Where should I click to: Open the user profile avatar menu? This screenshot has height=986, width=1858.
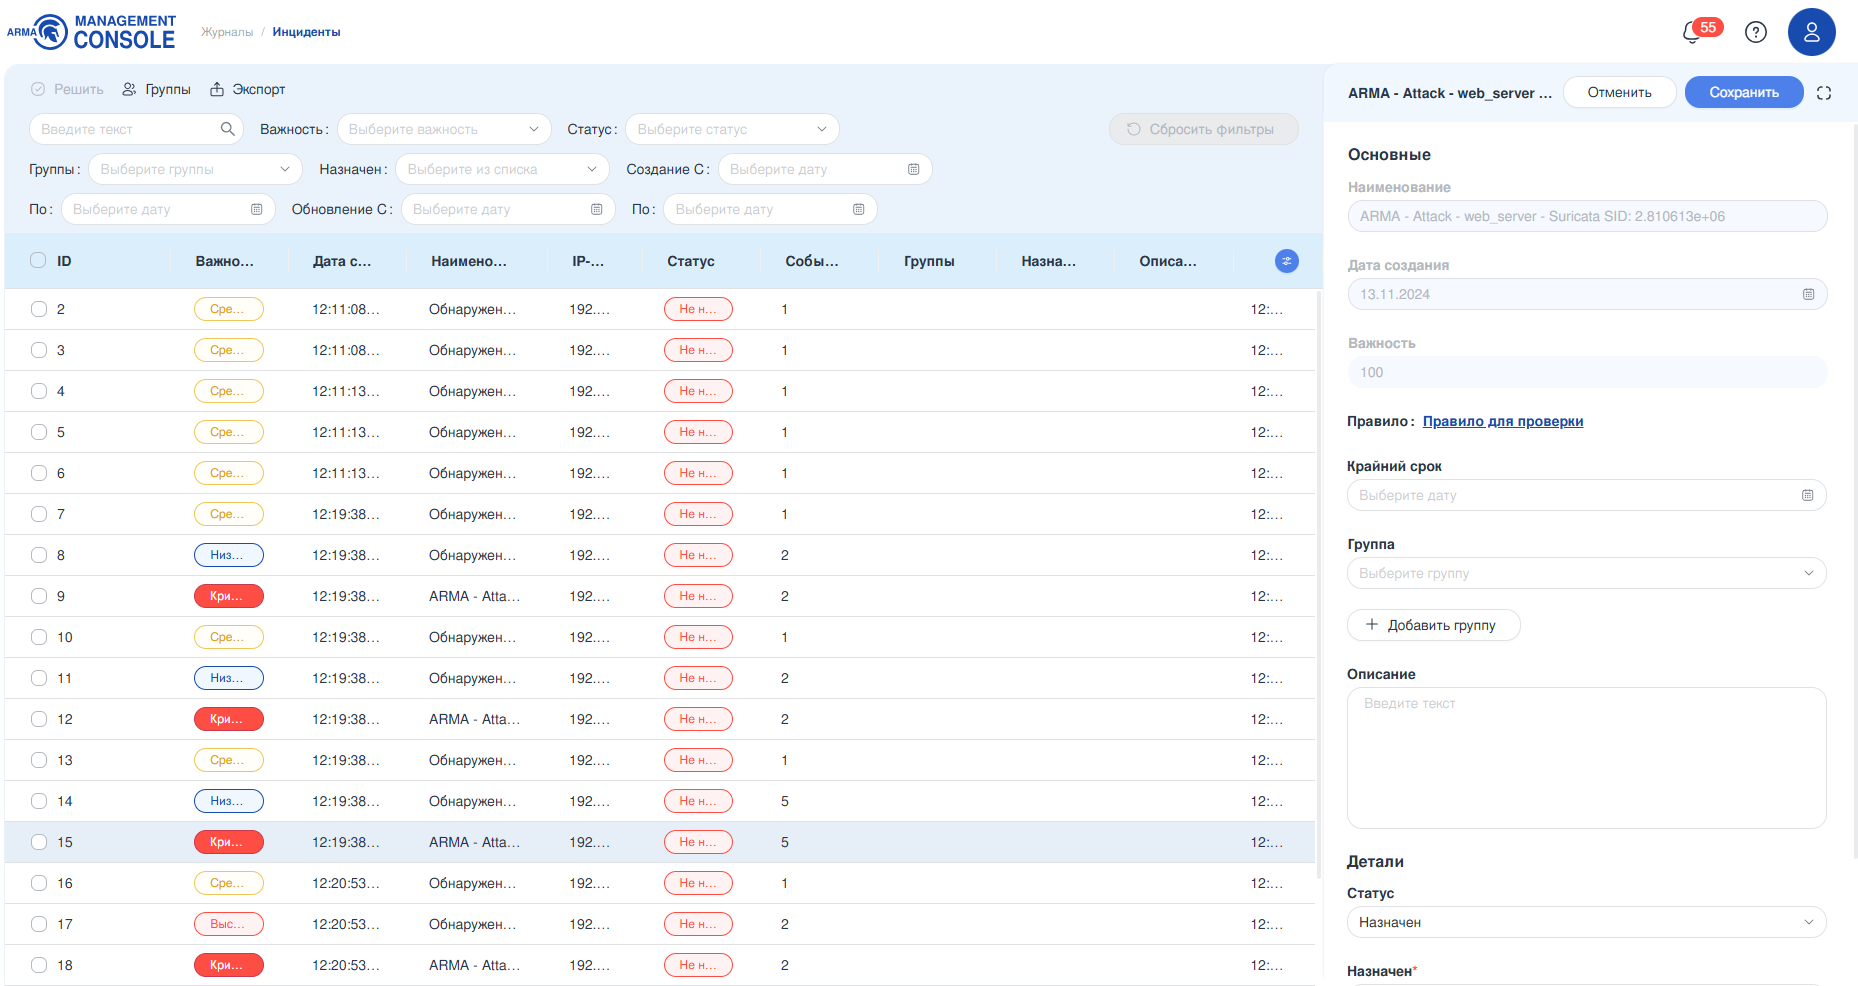coord(1811,32)
